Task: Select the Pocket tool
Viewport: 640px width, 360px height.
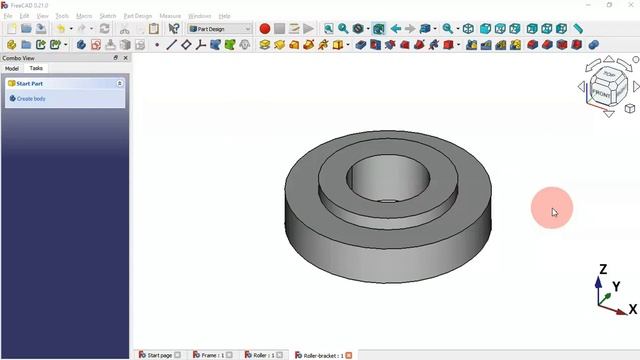Action: 360,44
